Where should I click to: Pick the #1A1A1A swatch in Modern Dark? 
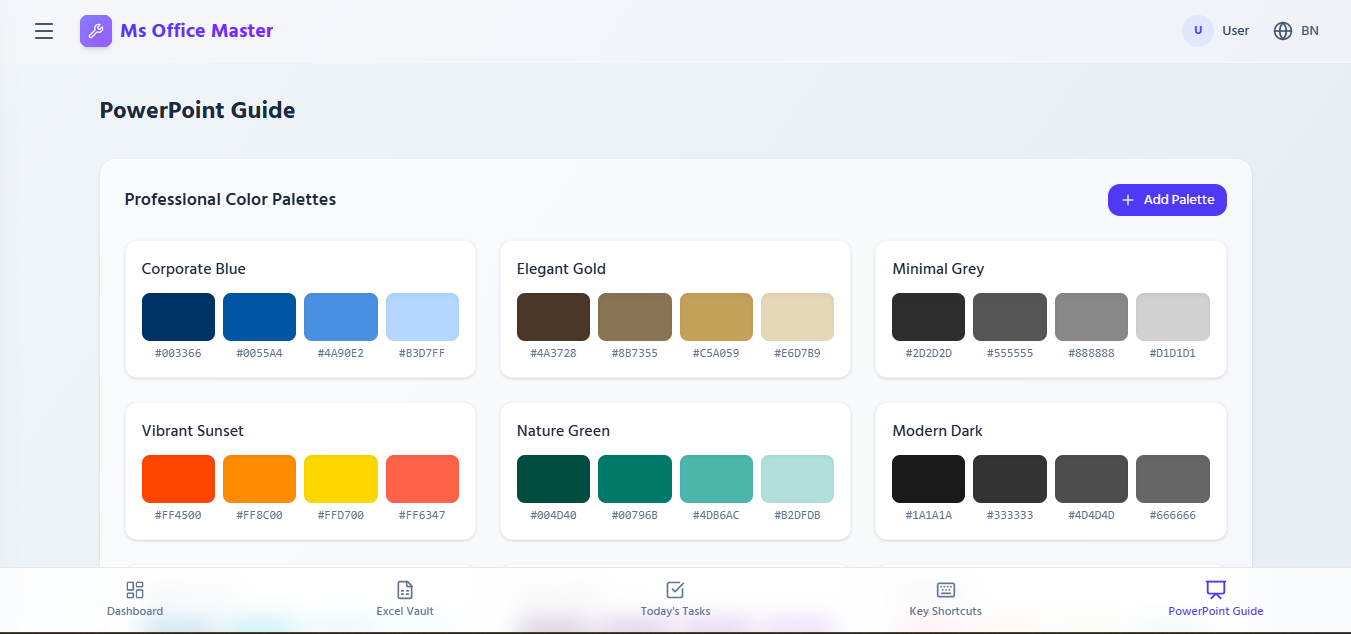(928, 479)
